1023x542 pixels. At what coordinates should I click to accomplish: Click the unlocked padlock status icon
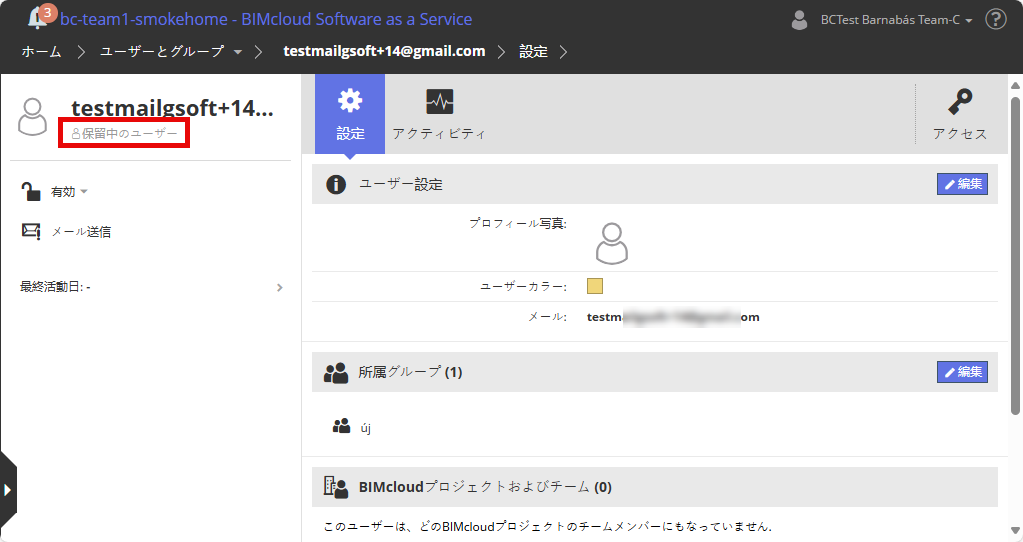coord(31,191)
